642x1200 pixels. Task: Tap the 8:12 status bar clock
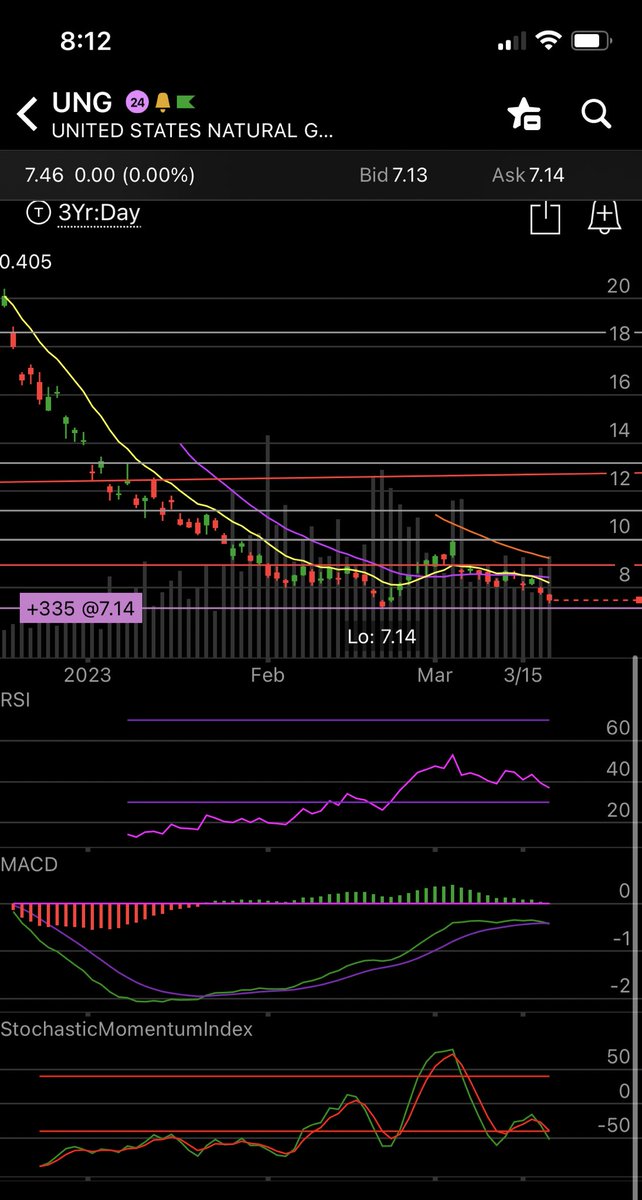tap(85, 41)
